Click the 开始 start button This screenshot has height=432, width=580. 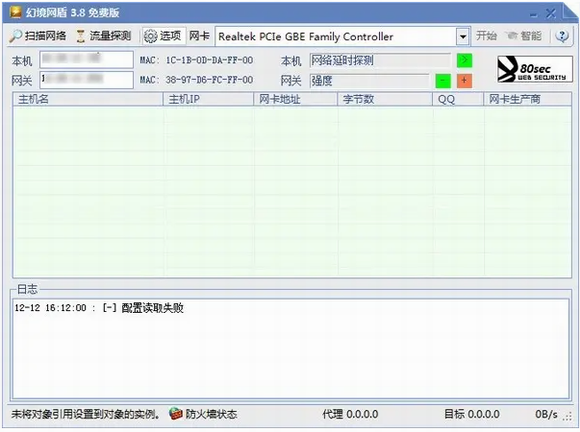tap(486, 36)
